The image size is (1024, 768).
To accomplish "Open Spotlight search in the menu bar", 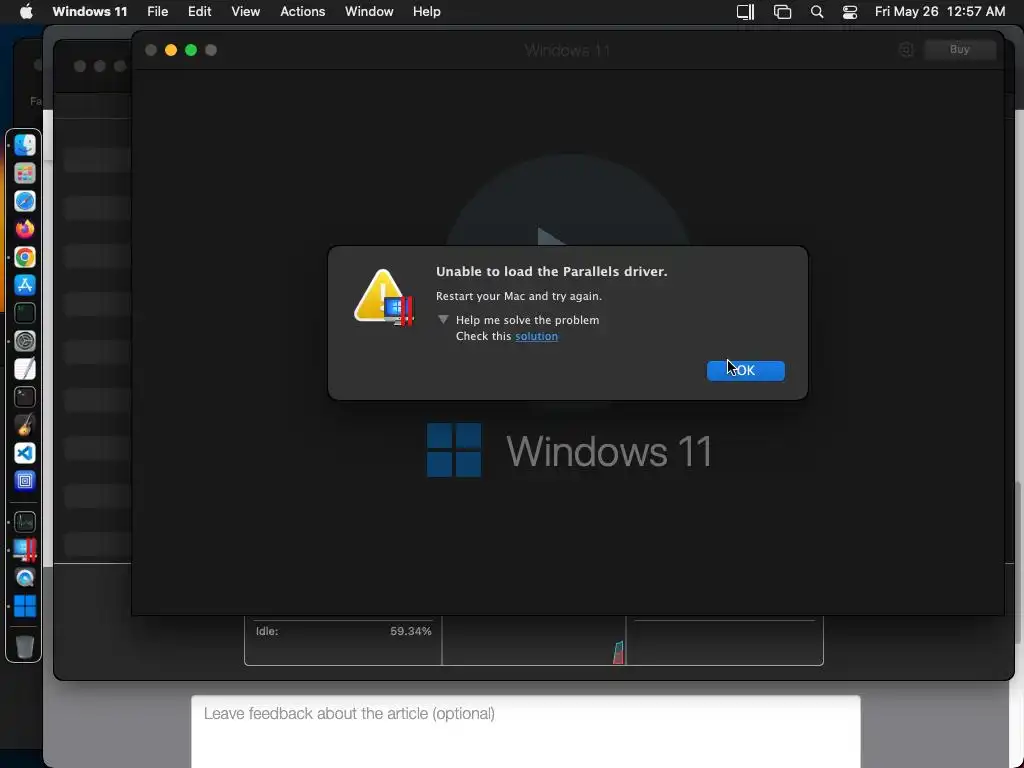I will tap(816, 12).
